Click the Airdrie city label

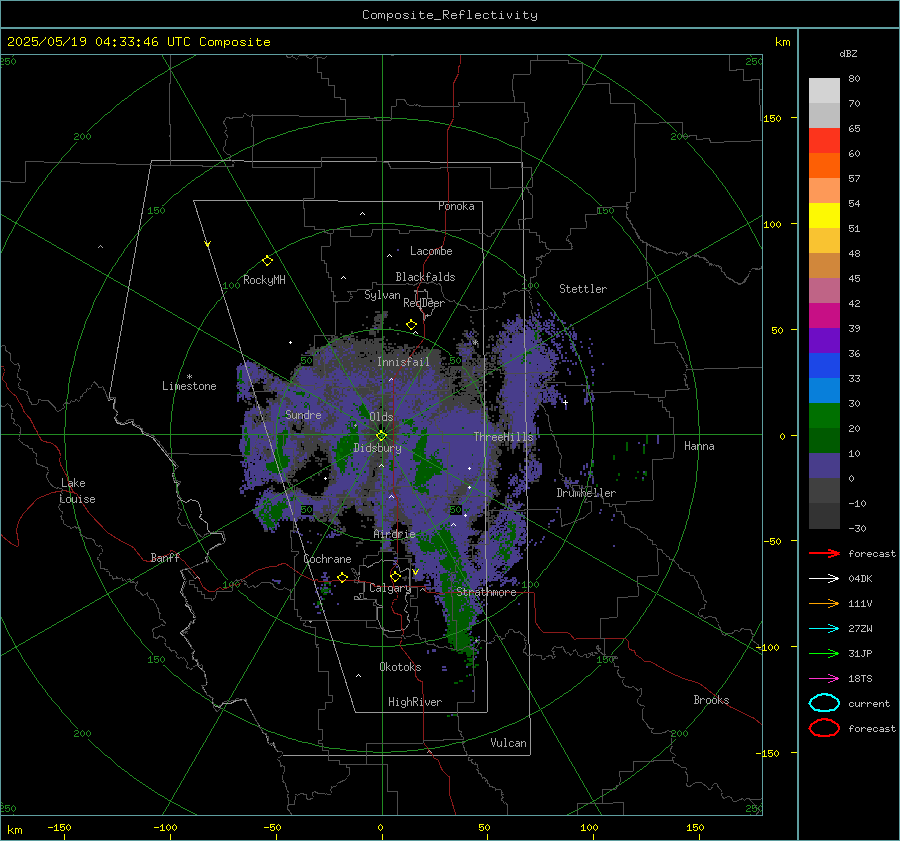click(394, 534)
